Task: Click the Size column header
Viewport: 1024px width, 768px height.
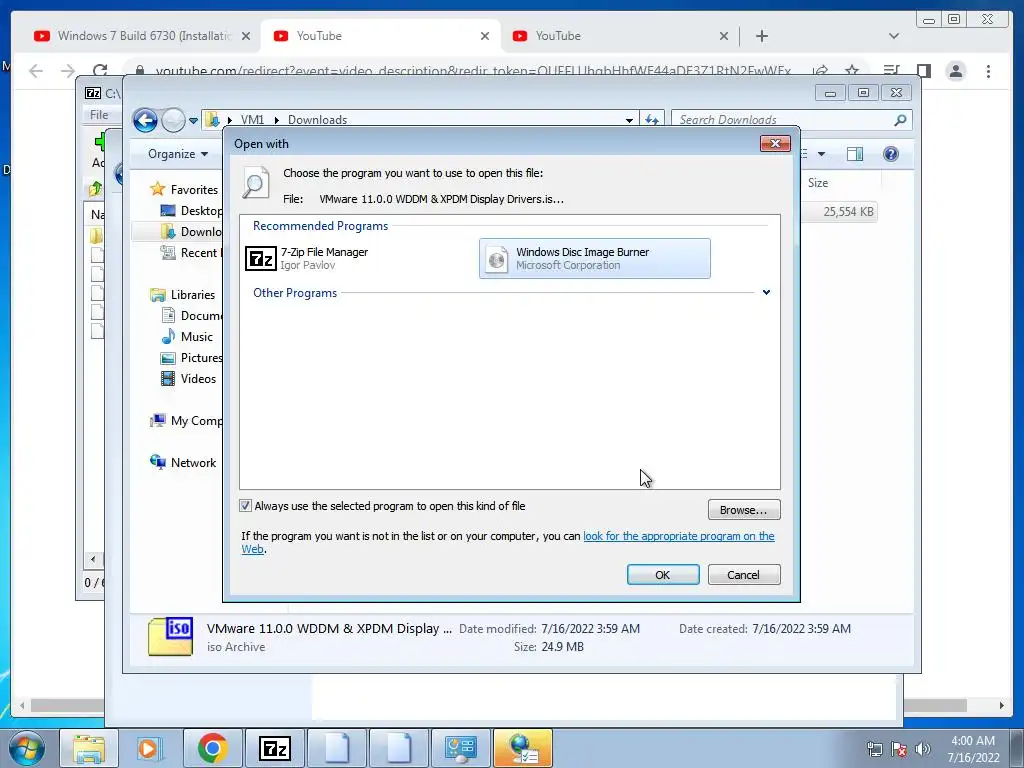Action: click(818, 183)
